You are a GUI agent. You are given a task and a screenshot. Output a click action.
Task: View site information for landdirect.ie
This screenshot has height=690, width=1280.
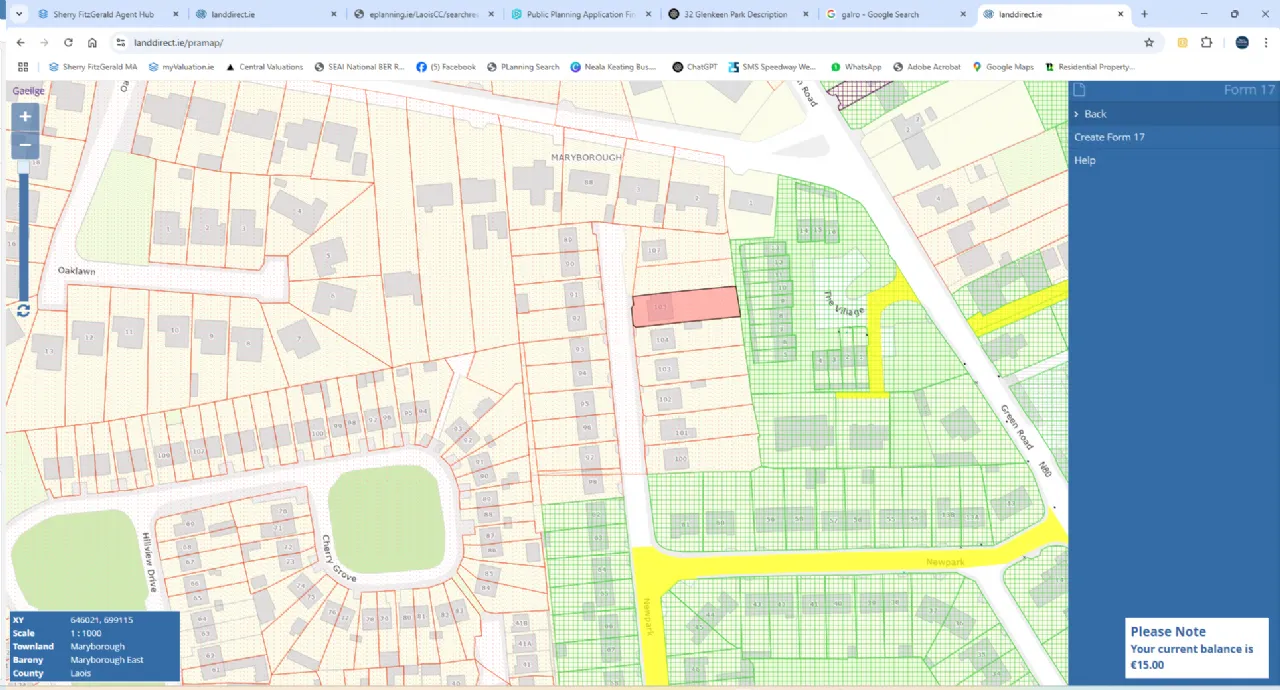(x=120, y=43)
